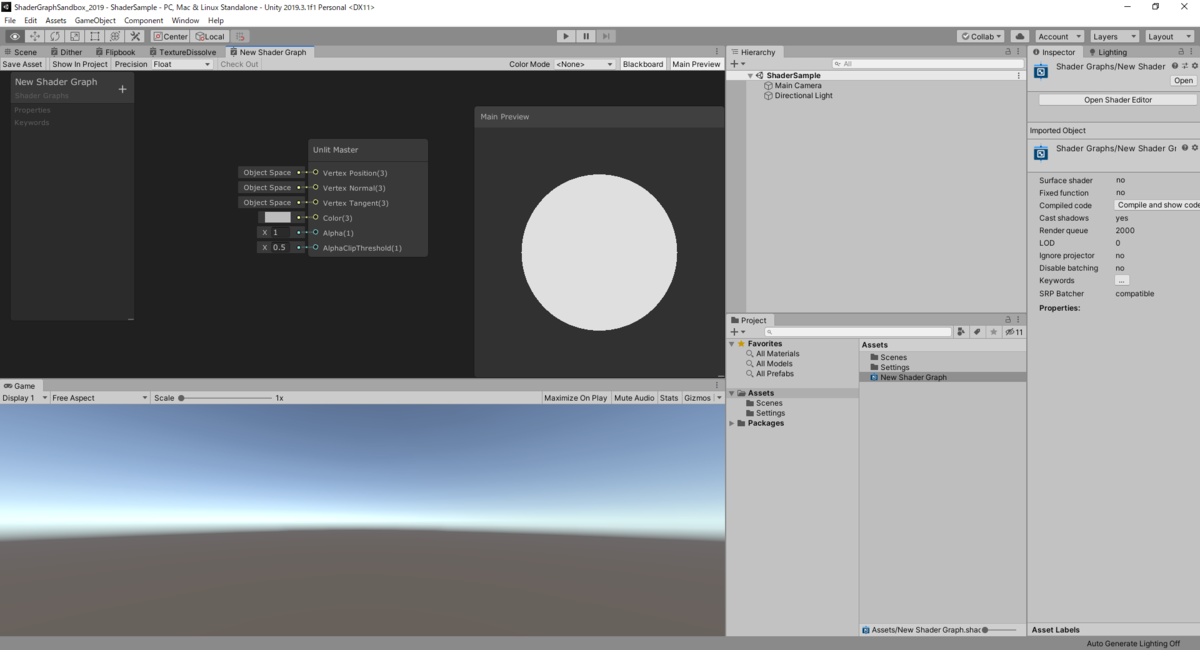
Task: Select Directional Light in Hierarchy
Action: [x=804, y=96]
